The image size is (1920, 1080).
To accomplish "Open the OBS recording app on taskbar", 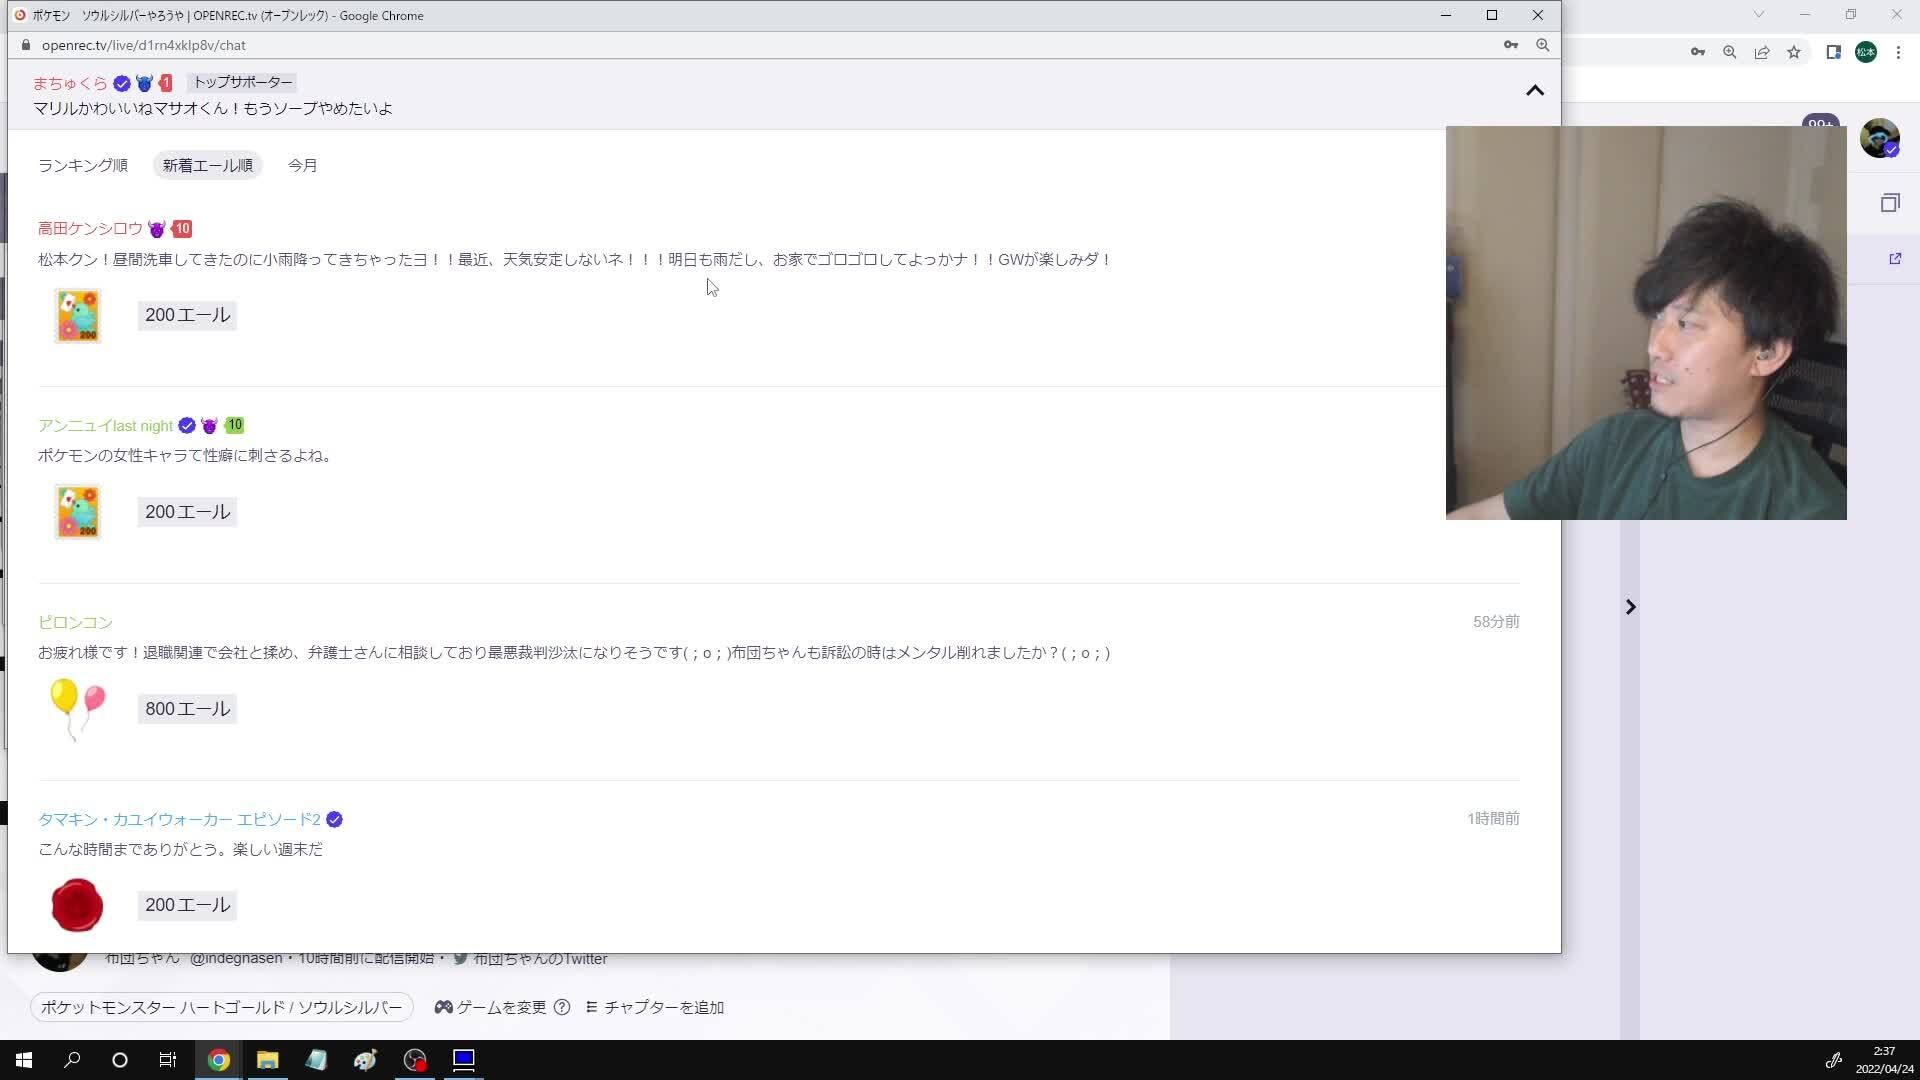I will coord(415,1060).
